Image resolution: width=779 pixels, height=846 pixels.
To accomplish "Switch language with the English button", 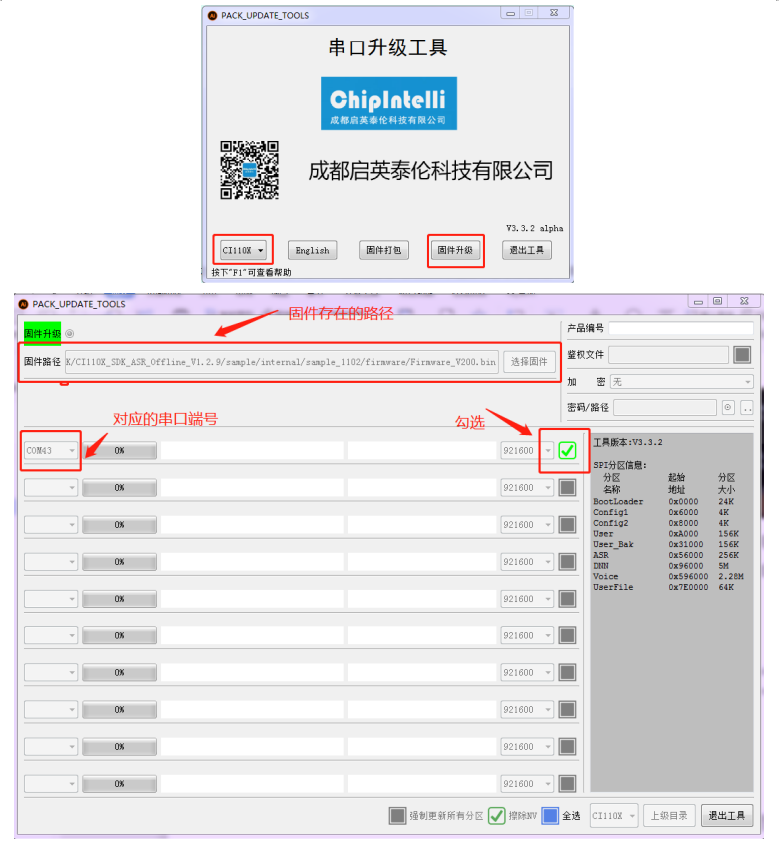I will tap(312, 250).
